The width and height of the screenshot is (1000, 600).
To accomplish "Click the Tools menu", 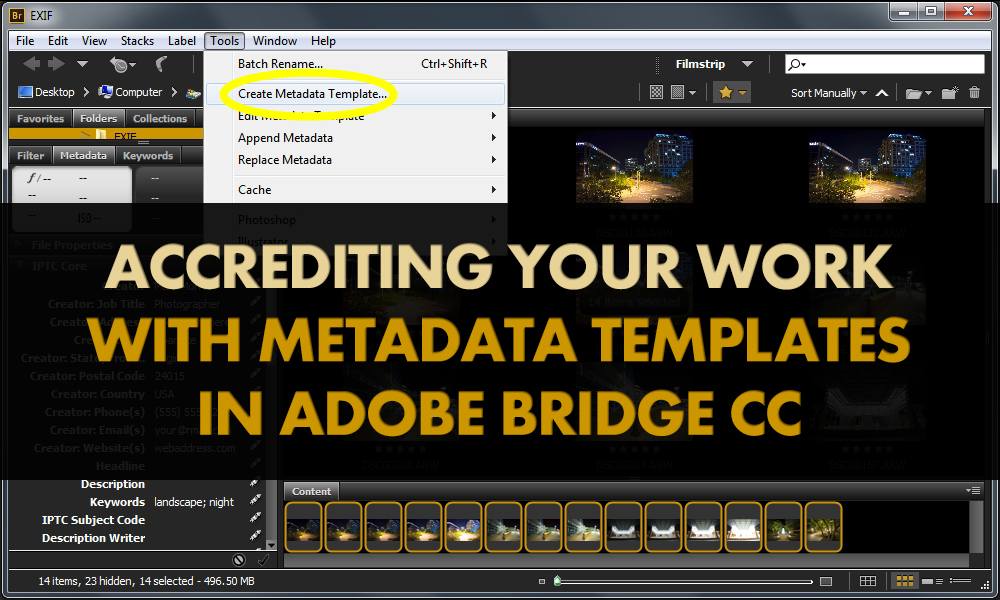I will click(224, 41).
